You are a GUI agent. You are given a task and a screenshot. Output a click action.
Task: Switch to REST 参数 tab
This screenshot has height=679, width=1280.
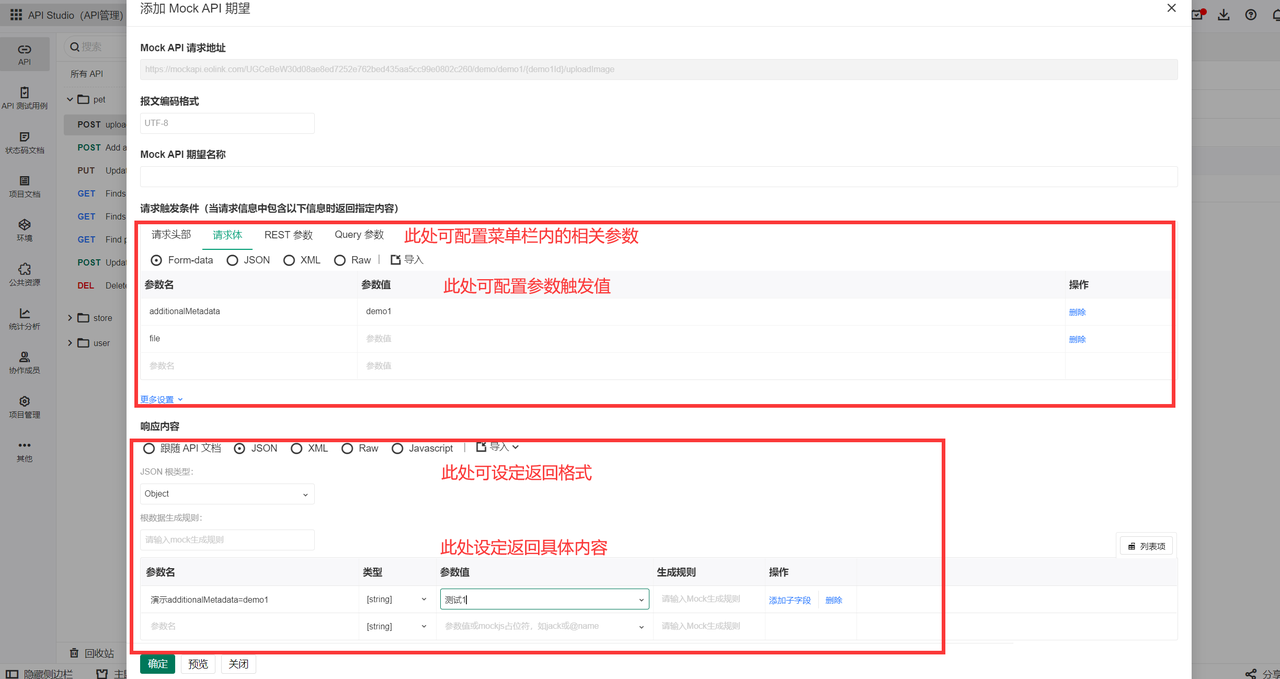click(x=288, y=235)
